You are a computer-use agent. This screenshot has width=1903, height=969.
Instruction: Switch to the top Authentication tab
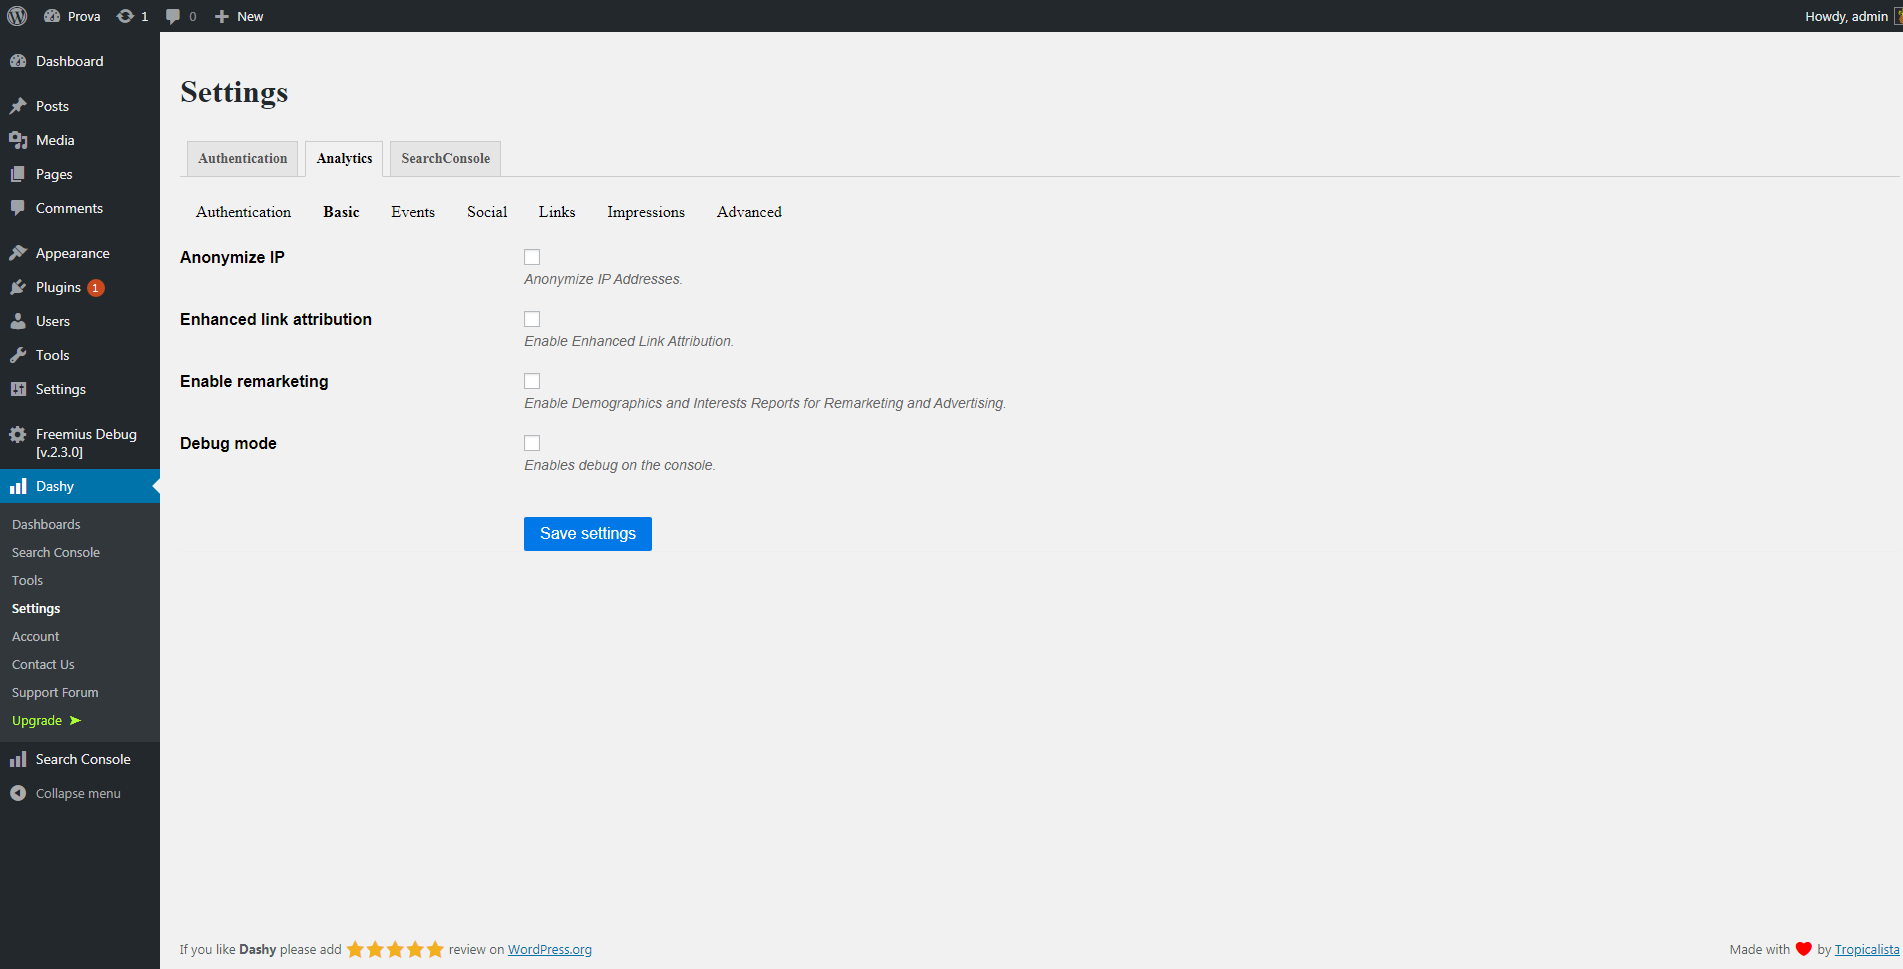coord(242,159)
